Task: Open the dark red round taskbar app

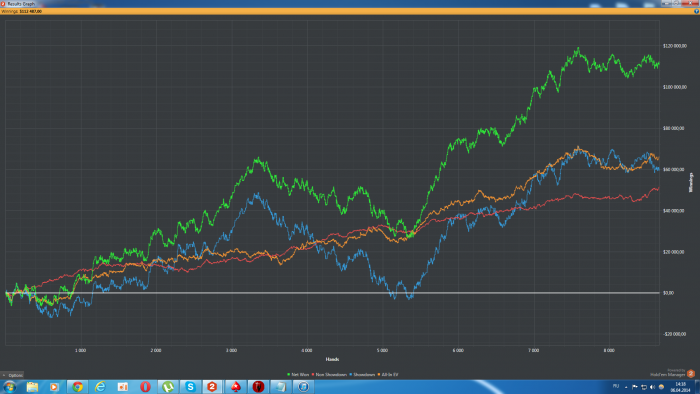Action: point(258,387)
